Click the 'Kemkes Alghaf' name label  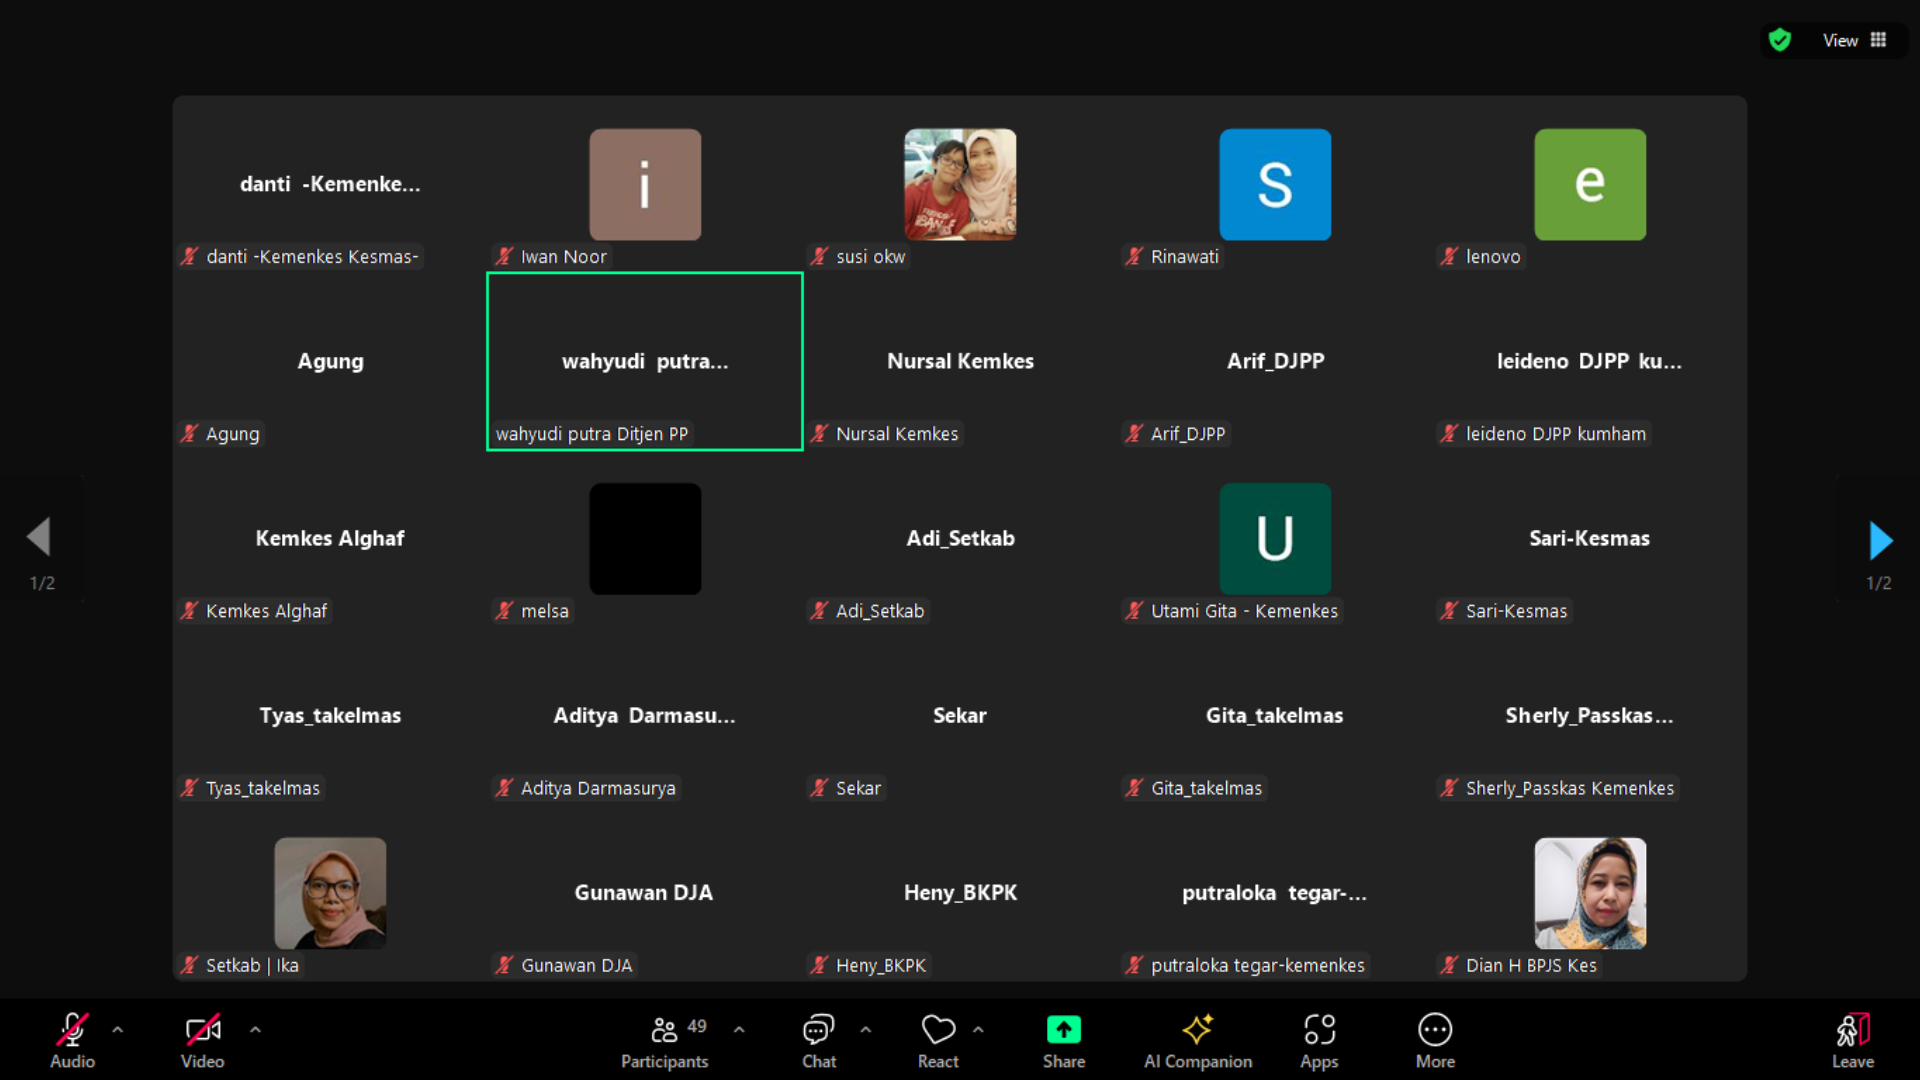266,610
